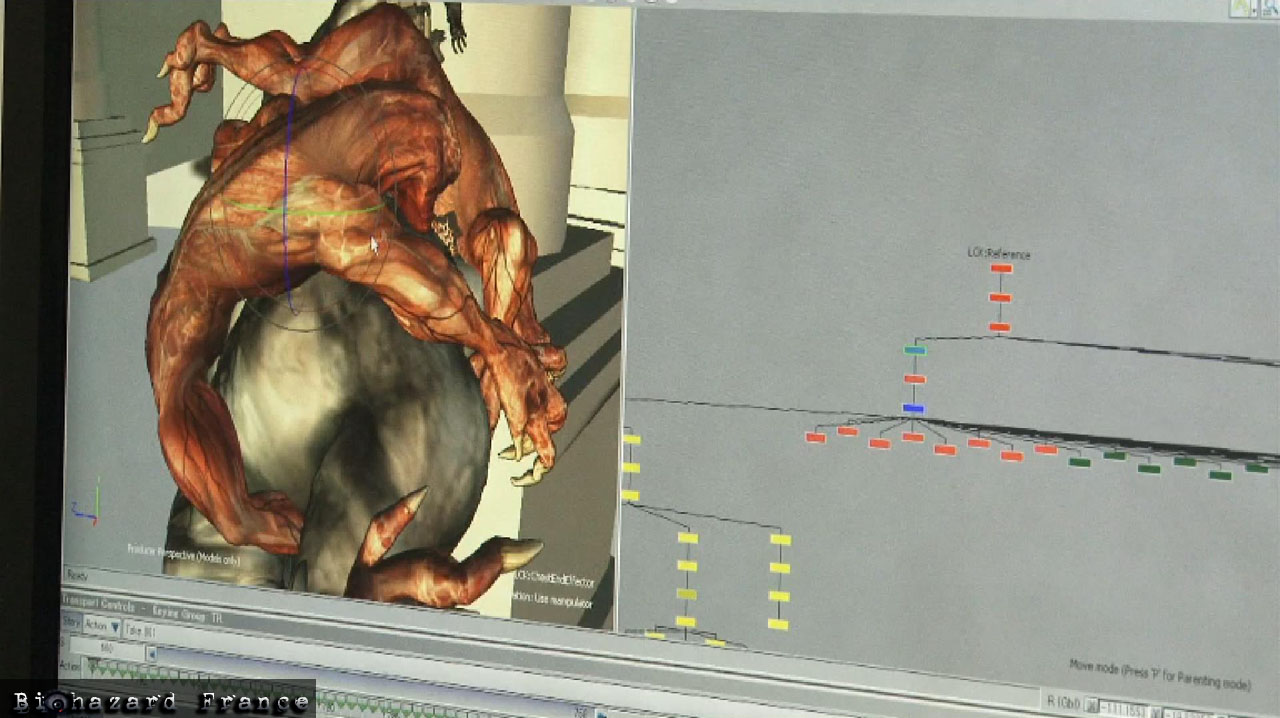Switch to the Story tab
The image size is (1280, 718).
coord(71,623)
